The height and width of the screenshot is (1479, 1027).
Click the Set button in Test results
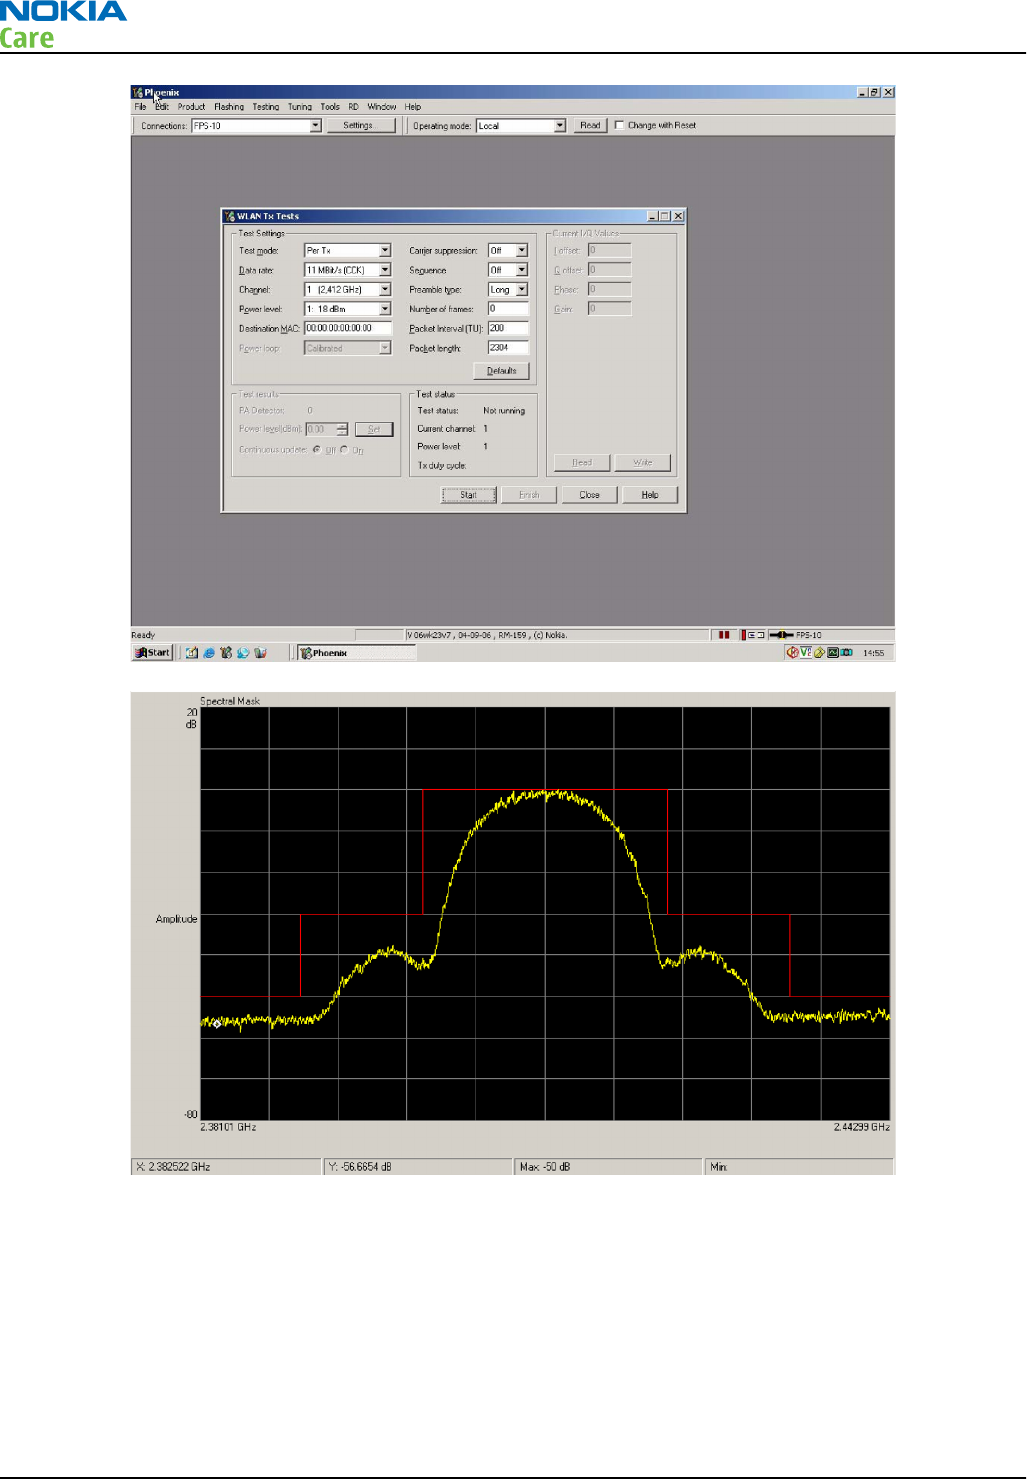[x=374, y=429]
